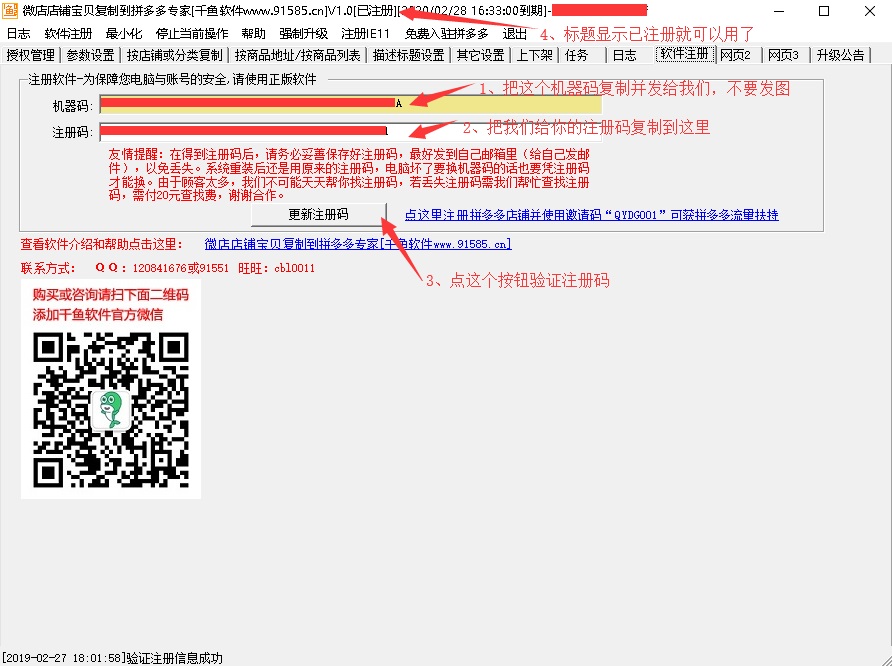892x666 pixels.
Task: Click the 更新注册码 button
Action: (319, 214)
